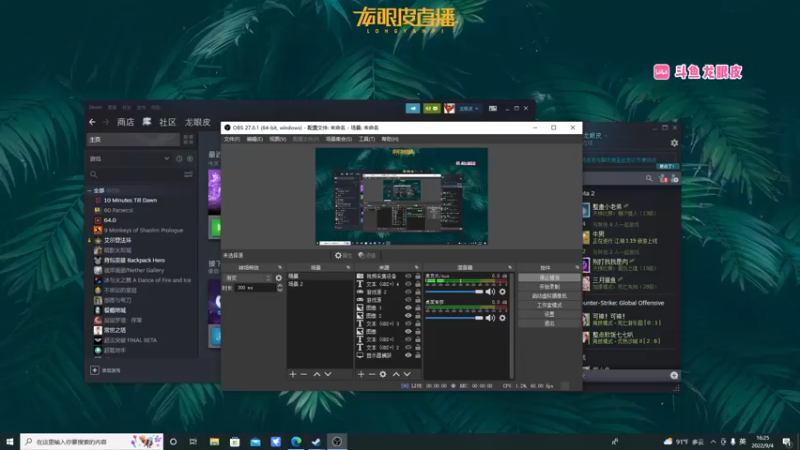Click transition duration stepper arrows
The height and width of the screenshot is (450, 800).
click(x=280, y=288)
